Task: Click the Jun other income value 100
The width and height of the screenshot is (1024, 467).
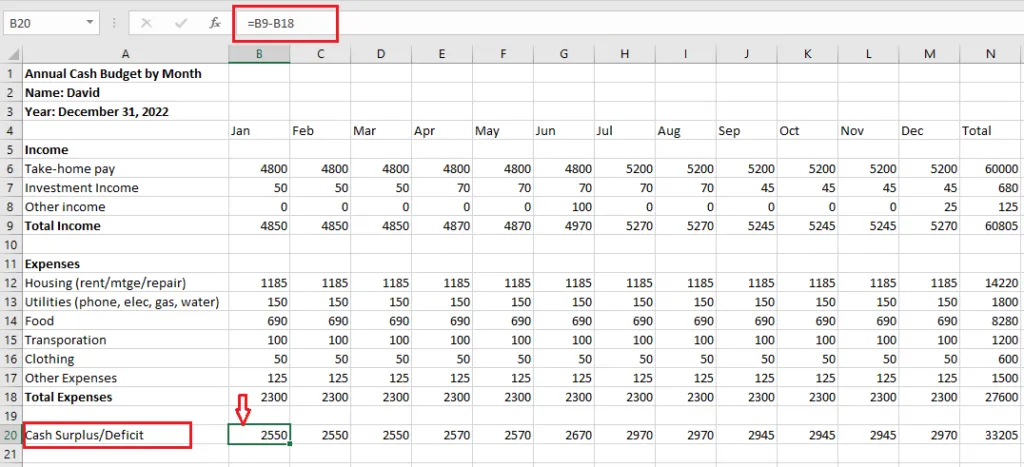Action: point(564,206)
